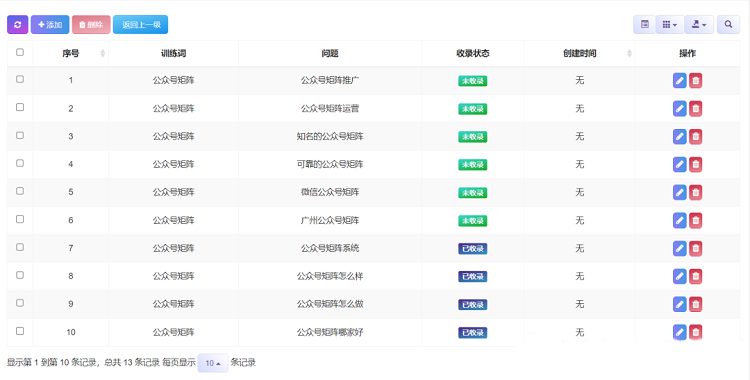Click the 公众号矩阵哪家好 question cell
The height and width of the screenshot is (380, 750).
pos(330,332)
